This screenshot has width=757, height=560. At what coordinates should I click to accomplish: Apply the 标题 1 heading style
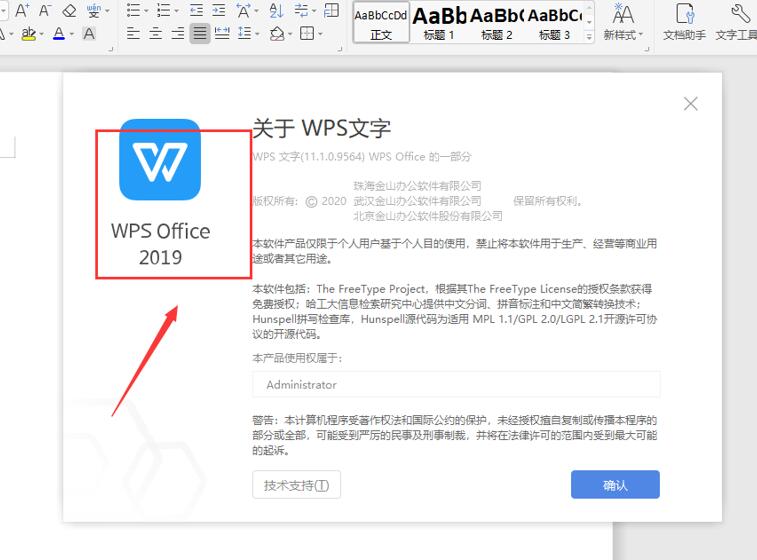click(x=438, y=22)
